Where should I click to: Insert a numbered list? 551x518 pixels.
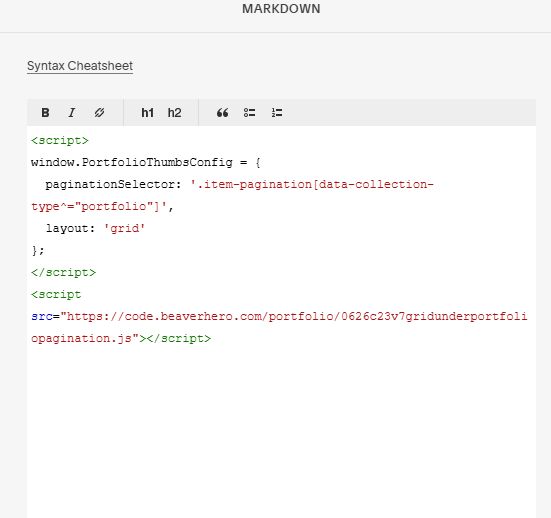point(277,113)
